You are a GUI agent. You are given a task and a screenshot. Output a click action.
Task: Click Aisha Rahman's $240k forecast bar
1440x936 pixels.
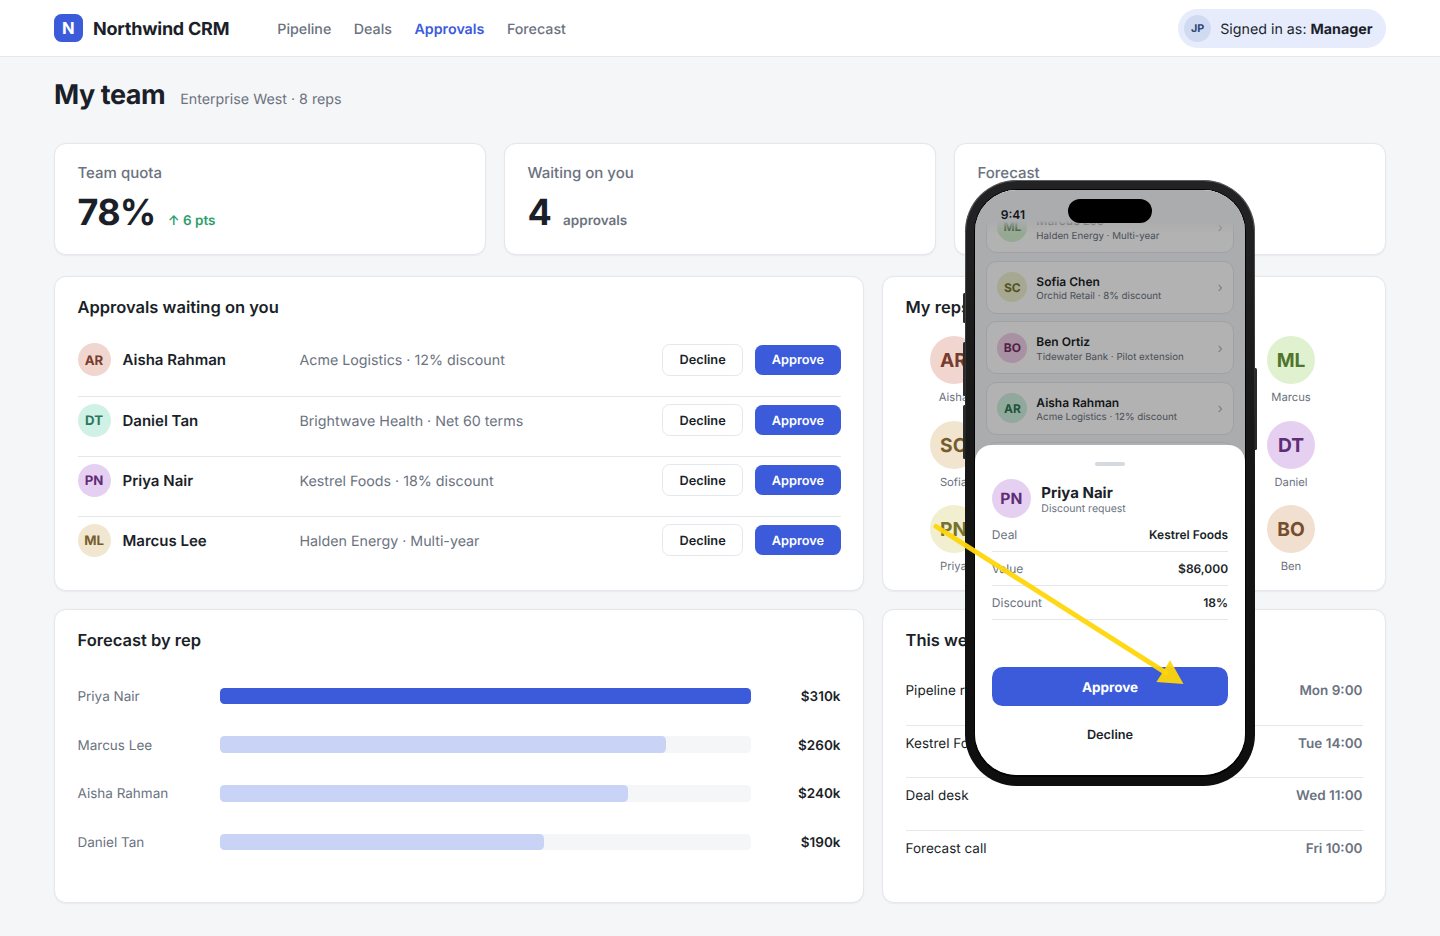(424, 793)
